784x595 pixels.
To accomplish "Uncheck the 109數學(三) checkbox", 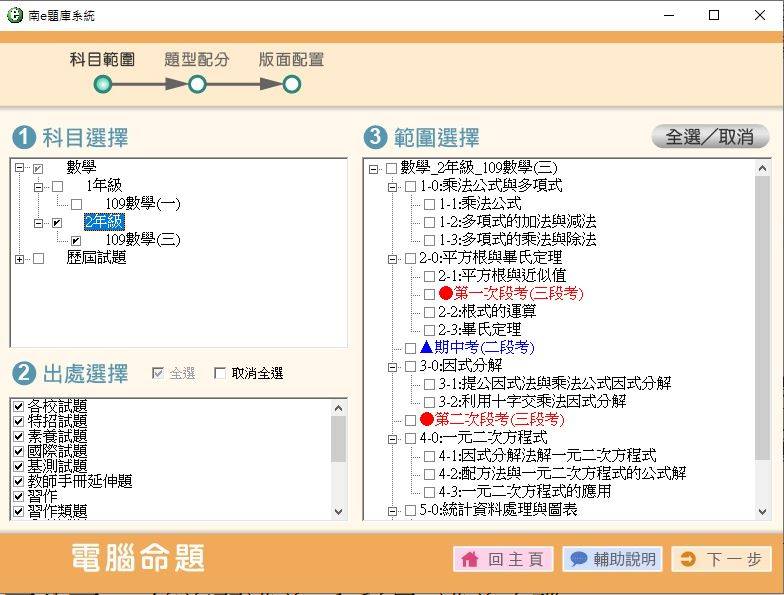I will pyautogui.click(x=76, y=240).
